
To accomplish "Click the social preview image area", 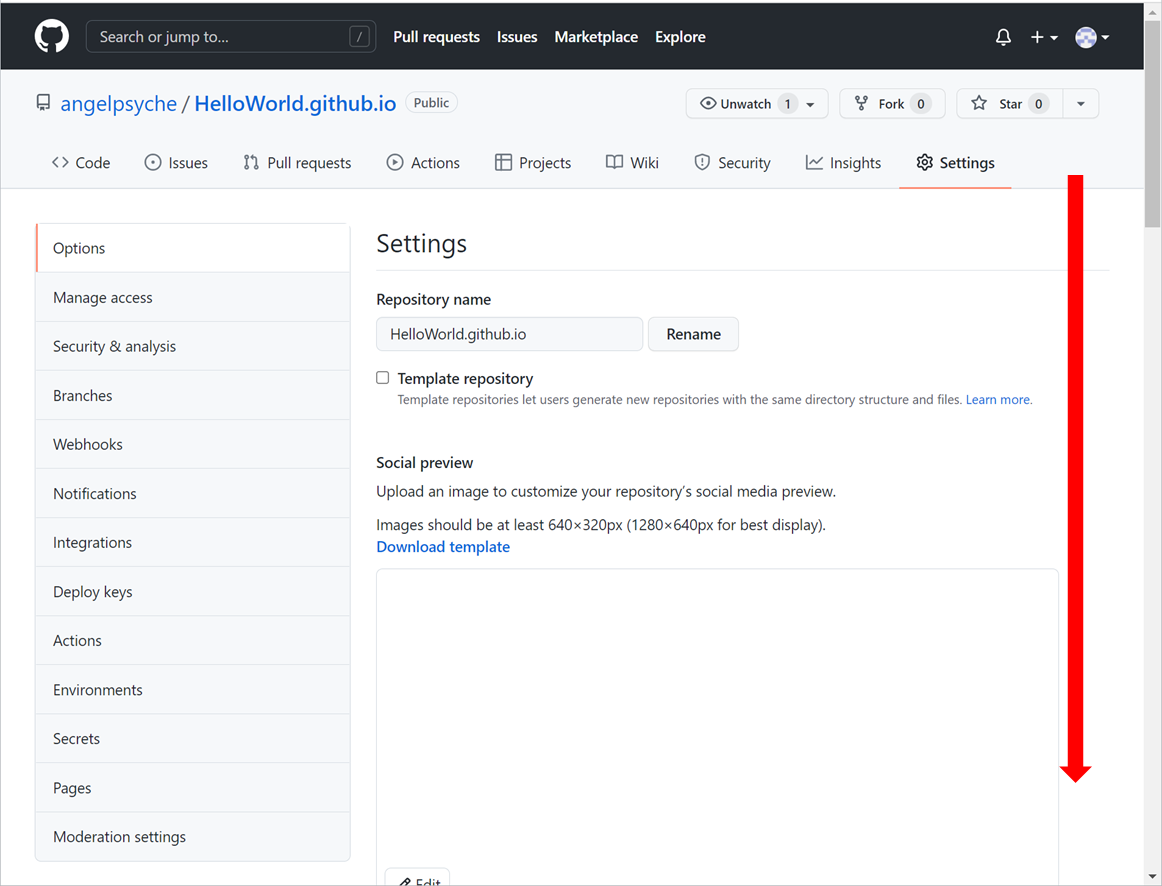I will pyautogui.click(x=717, y=726).
